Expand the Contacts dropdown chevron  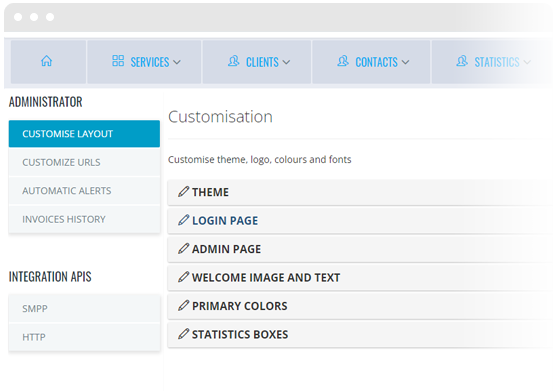point(405,62)
